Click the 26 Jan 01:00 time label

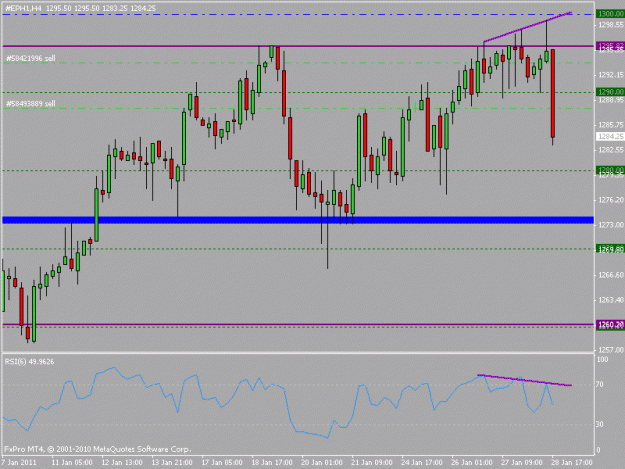tap(472, 463)
